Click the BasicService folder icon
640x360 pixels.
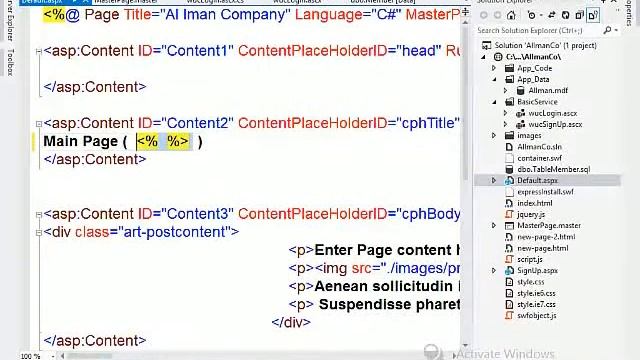pyautogui.click(x=509, y=102)
